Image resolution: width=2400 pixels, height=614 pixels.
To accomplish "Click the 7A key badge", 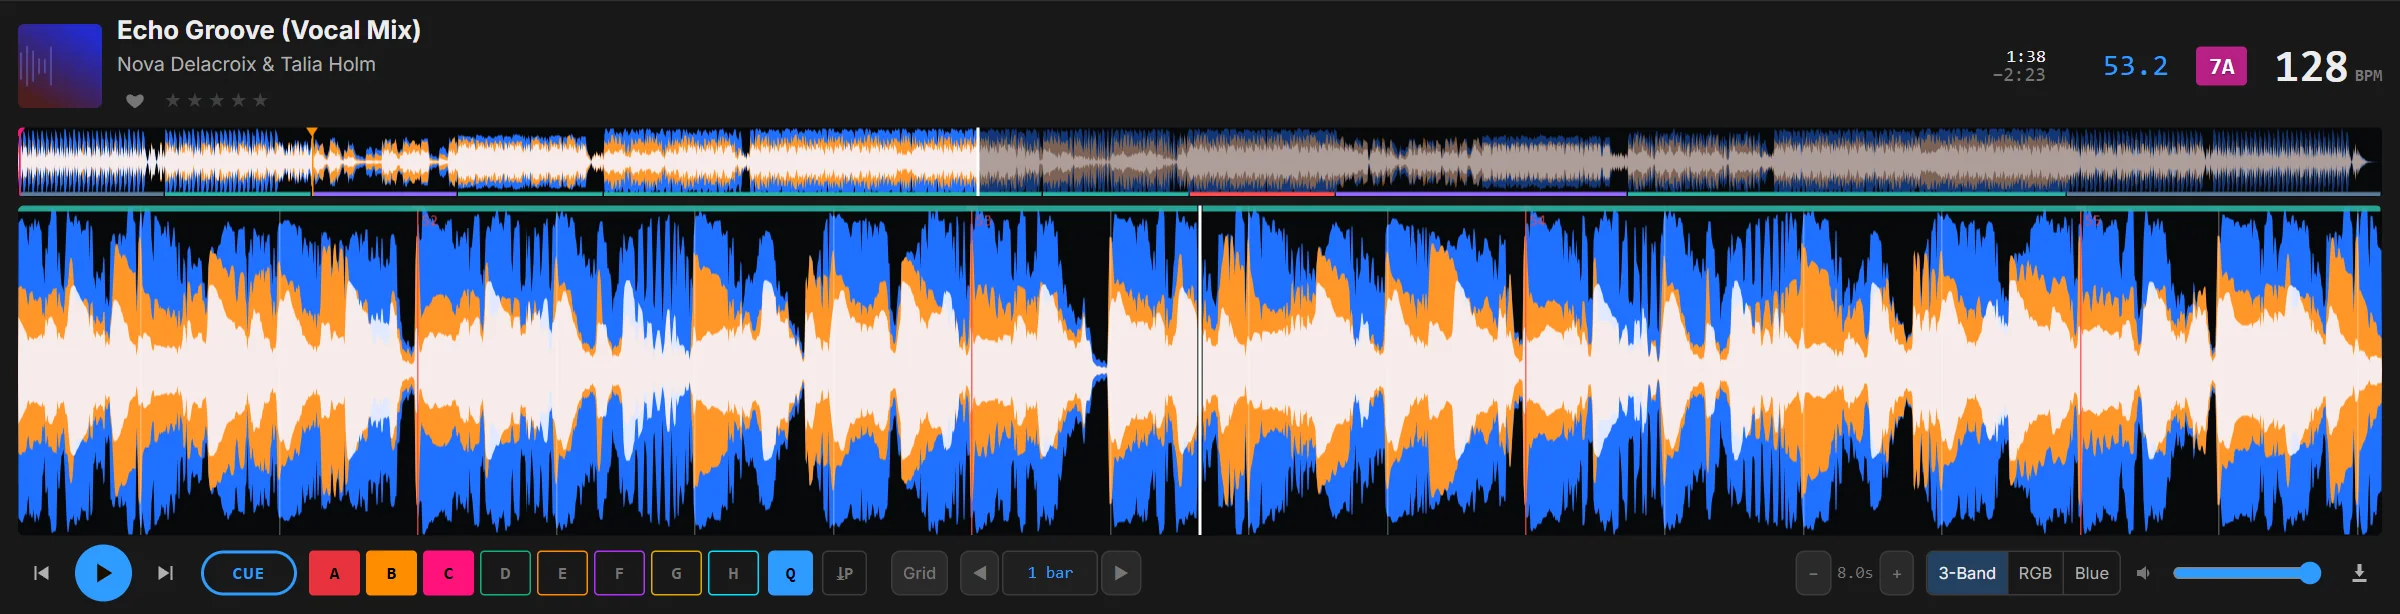I will [x=2221, y=66].
